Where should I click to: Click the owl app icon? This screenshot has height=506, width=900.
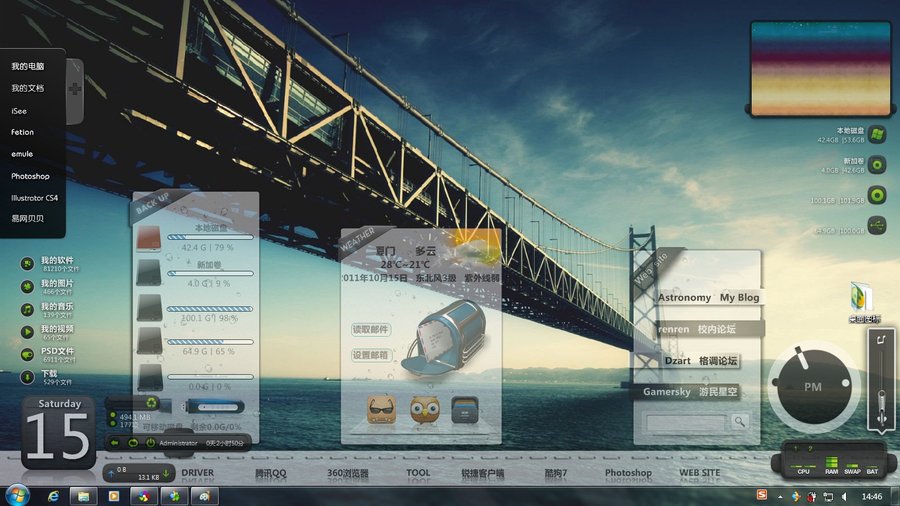click(x=425, y=410)
